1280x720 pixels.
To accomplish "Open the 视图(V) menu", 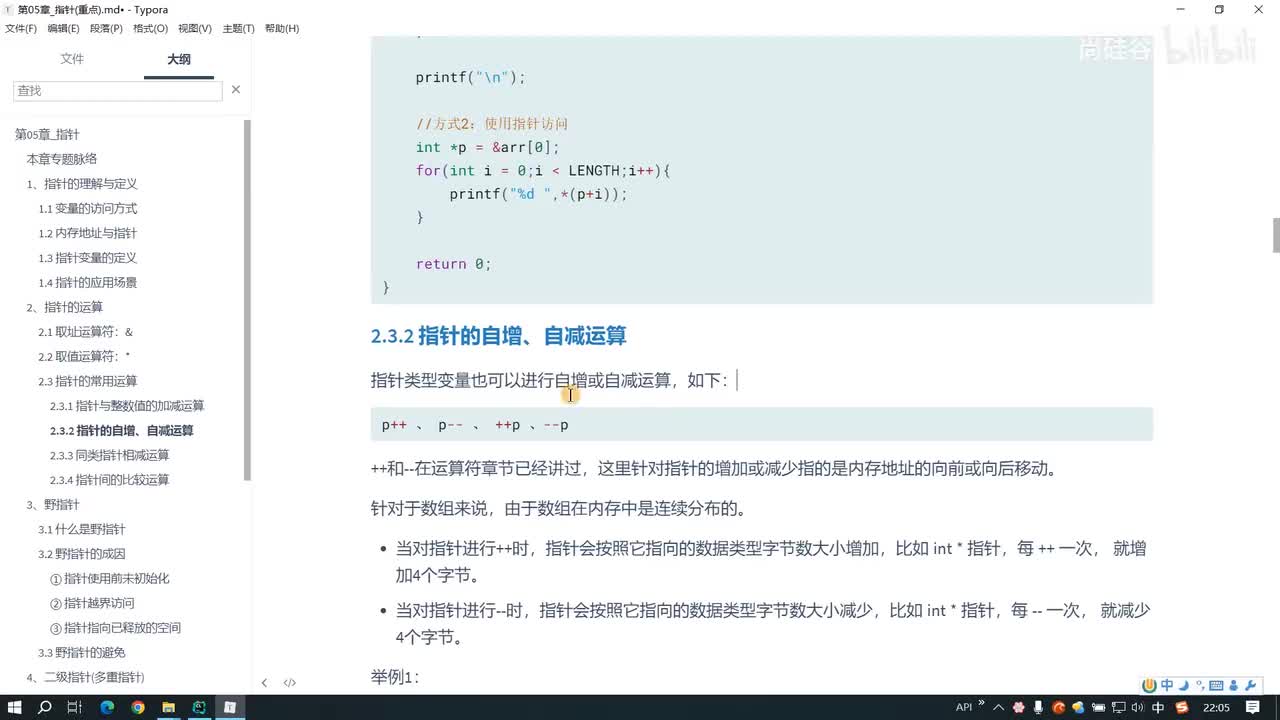I will point(195,29).
